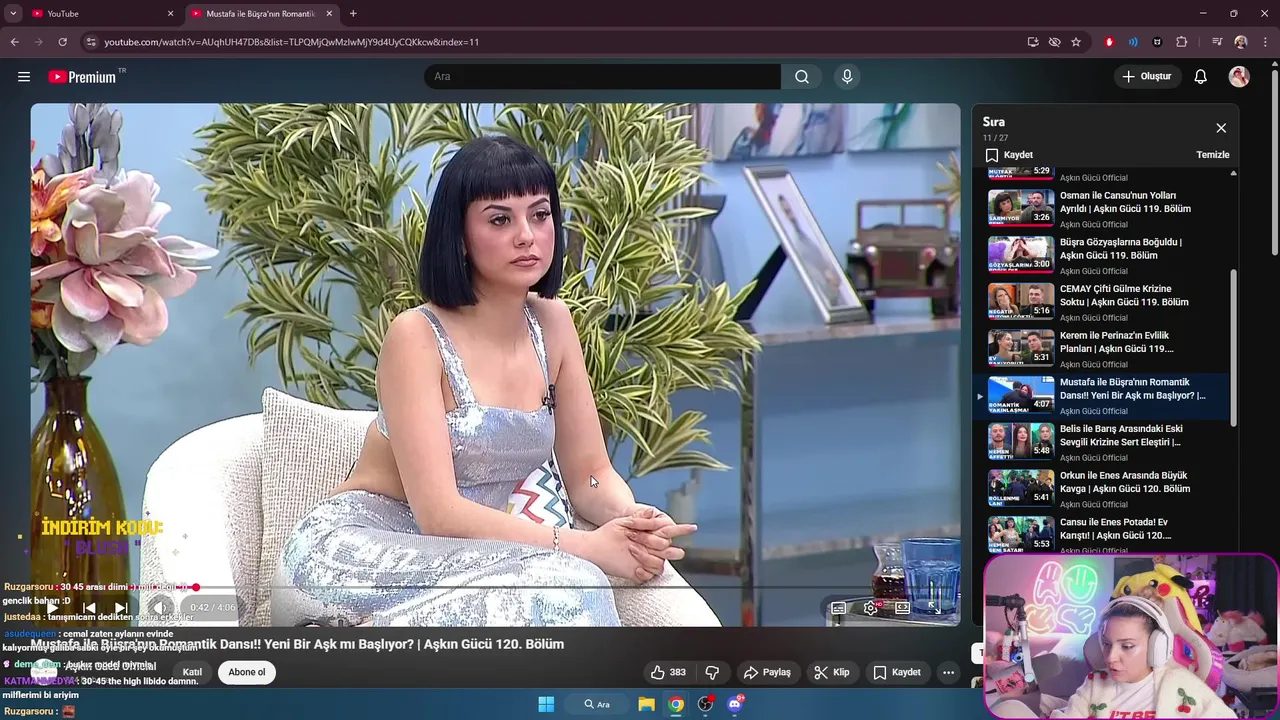The image size is (1280, 720).
Task: Toggle video subtitles
Action: click(839, 607)
